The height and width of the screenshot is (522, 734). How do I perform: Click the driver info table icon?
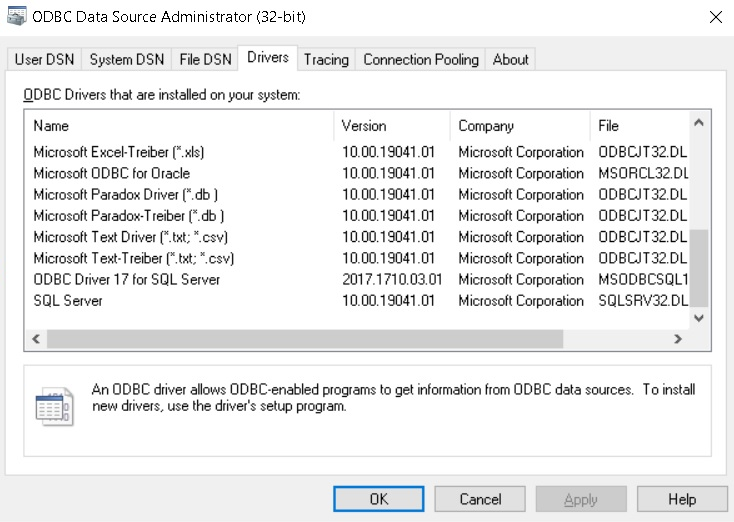pos(54,406)
